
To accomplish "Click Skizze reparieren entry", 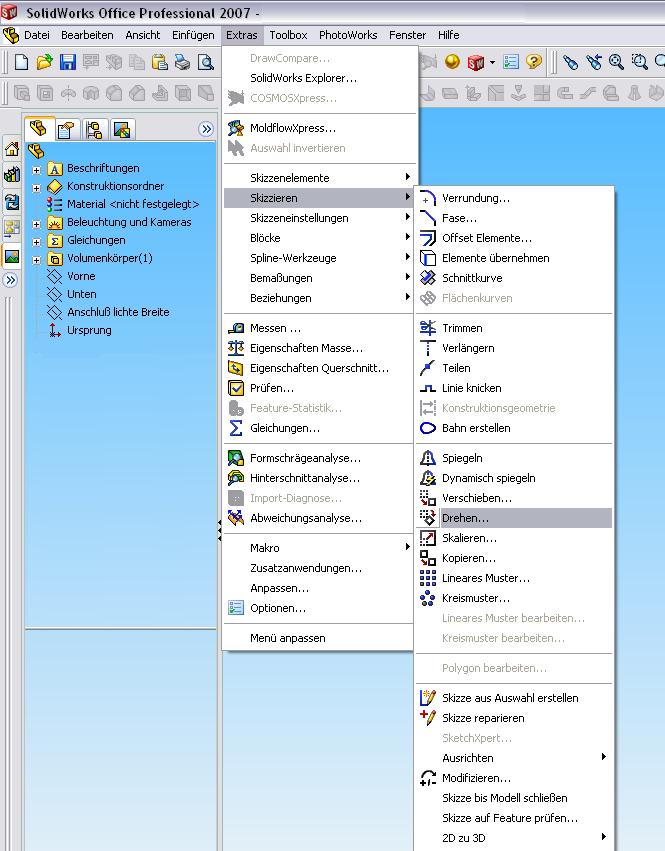I will (515, 719).
